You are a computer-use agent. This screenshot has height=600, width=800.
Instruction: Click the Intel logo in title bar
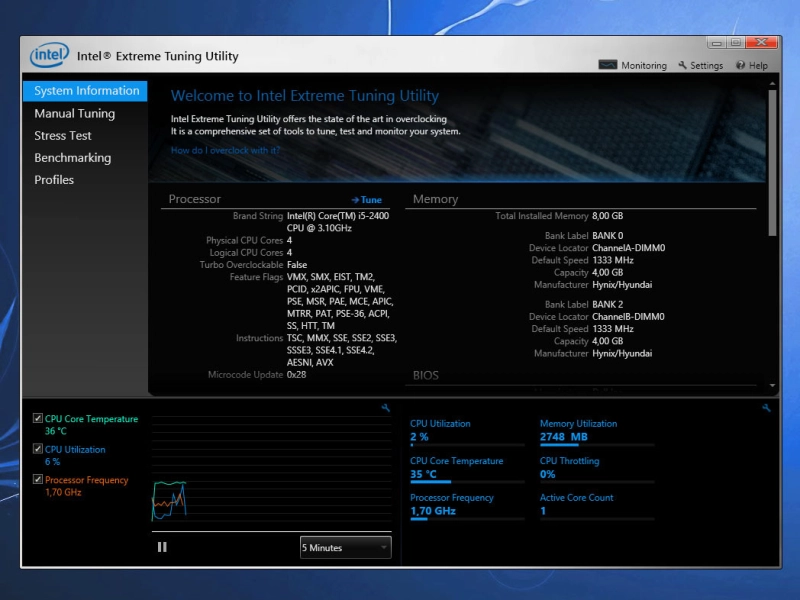pos(49,55)
